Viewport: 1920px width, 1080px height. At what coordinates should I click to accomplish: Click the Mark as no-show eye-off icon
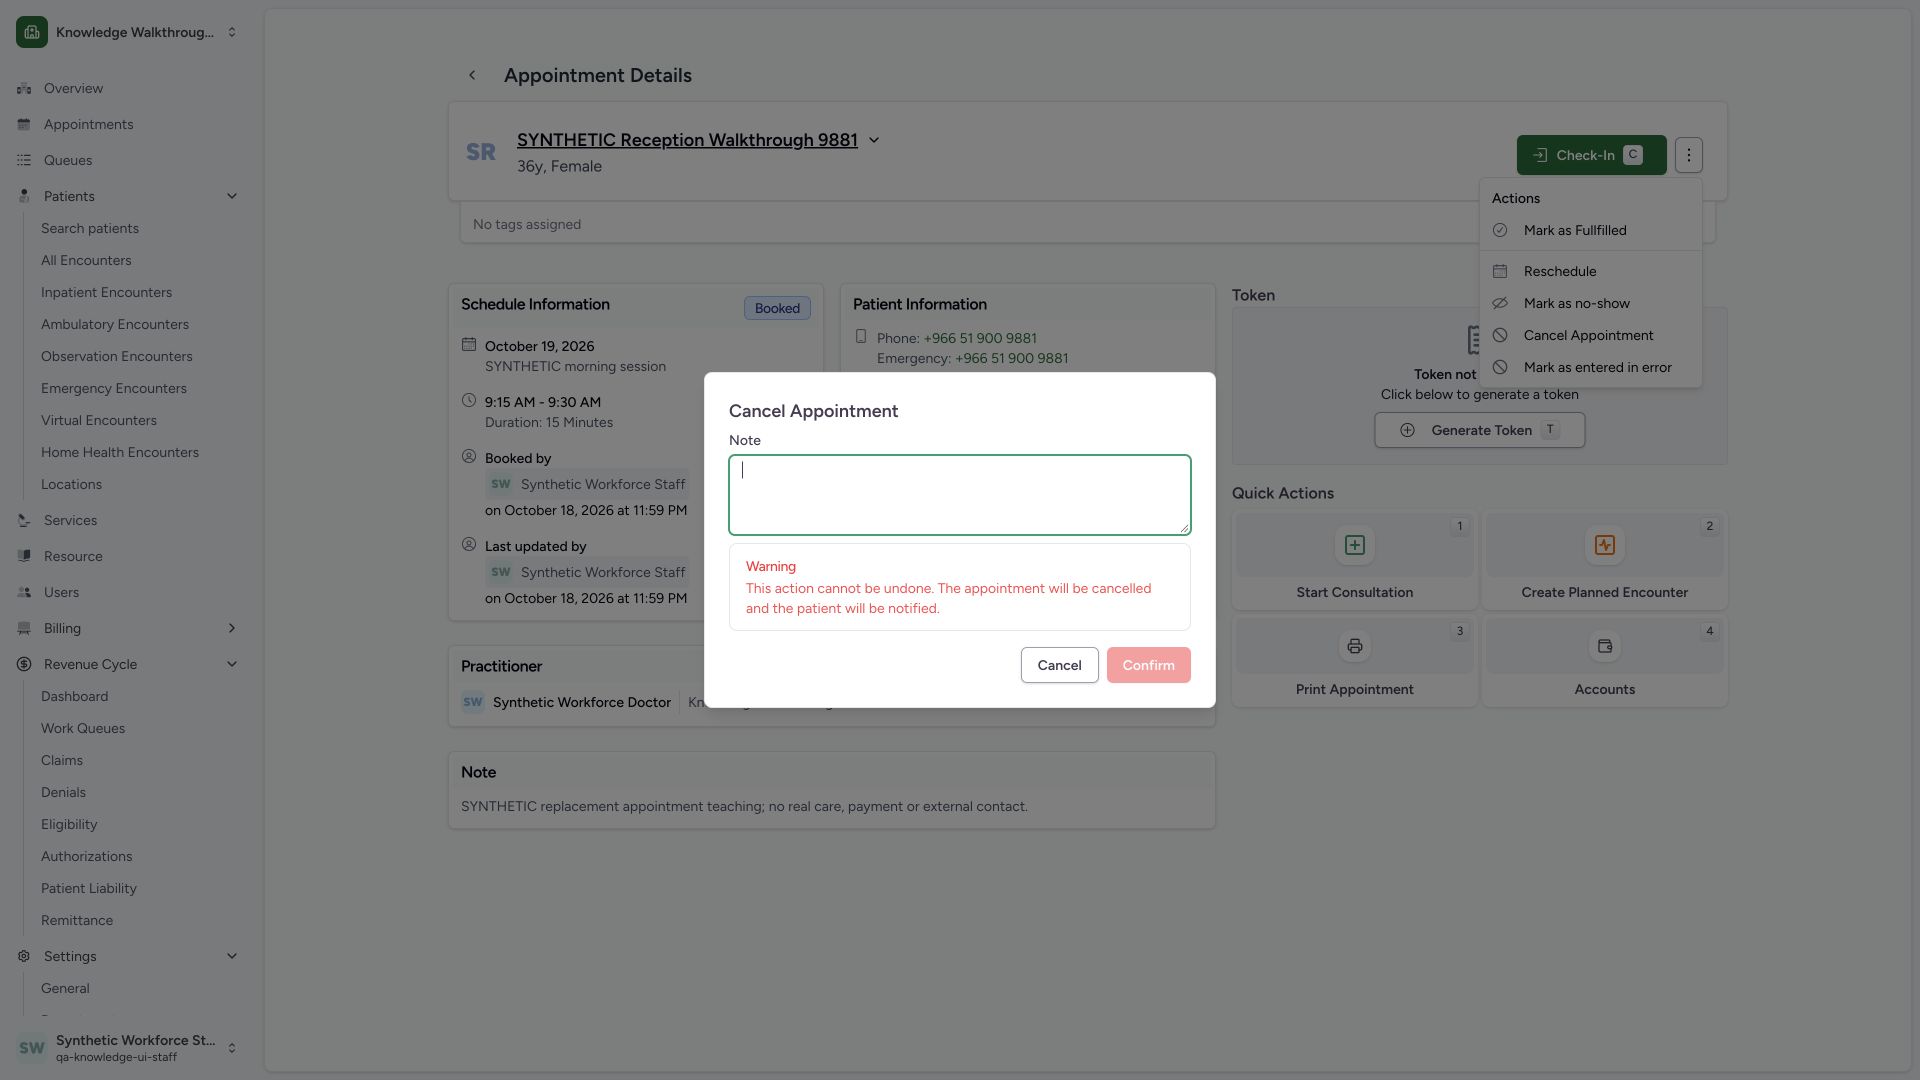pyautogui.click(x=1500, y=303)
